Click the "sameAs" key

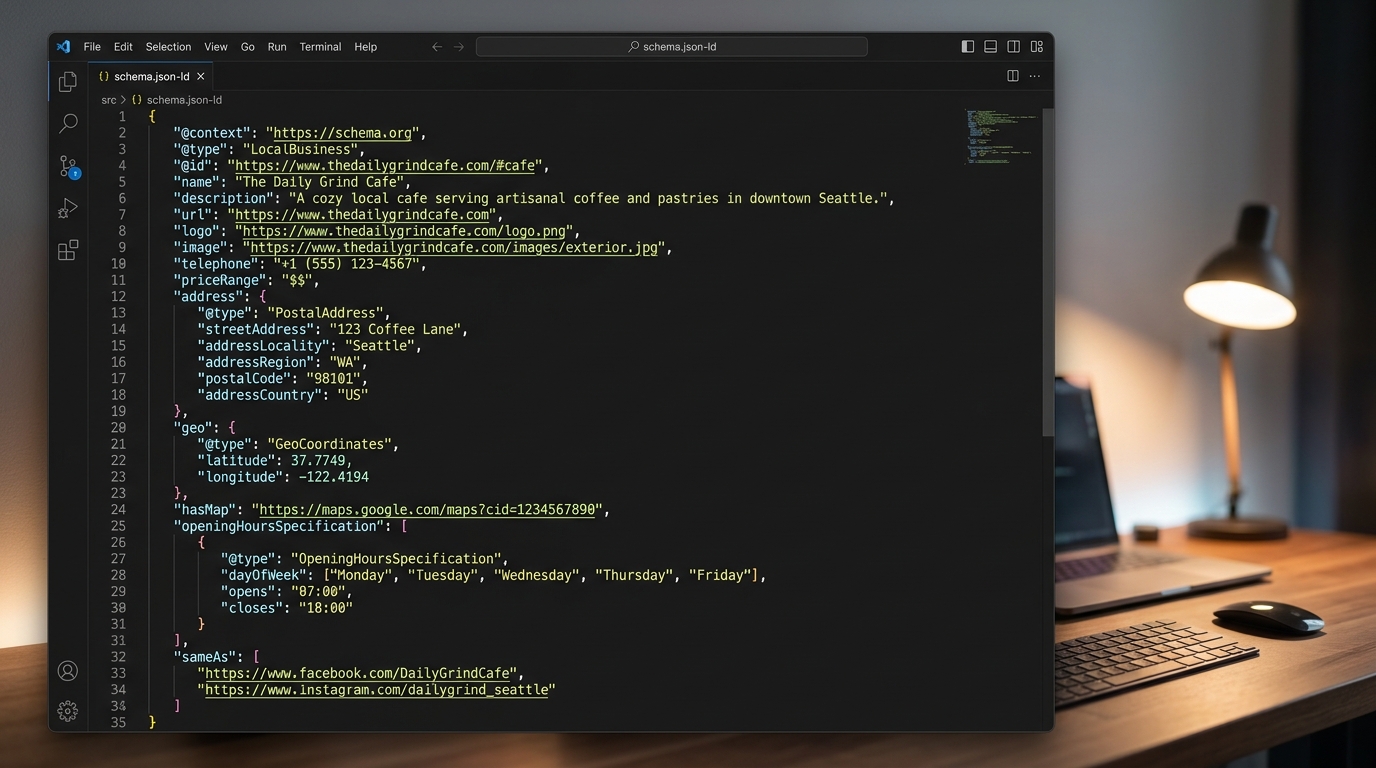pyautogui.click(x=207, y=657)
